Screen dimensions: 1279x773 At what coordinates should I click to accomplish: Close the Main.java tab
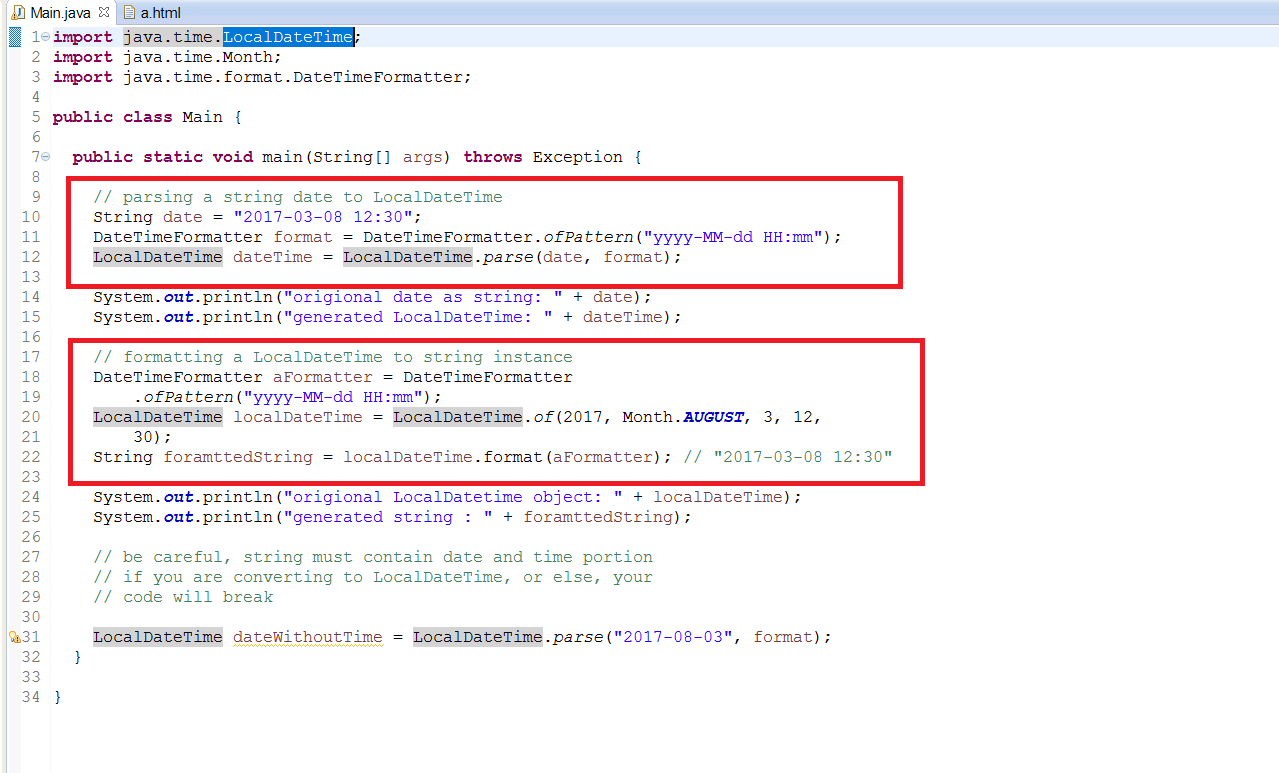click(103, 13)
